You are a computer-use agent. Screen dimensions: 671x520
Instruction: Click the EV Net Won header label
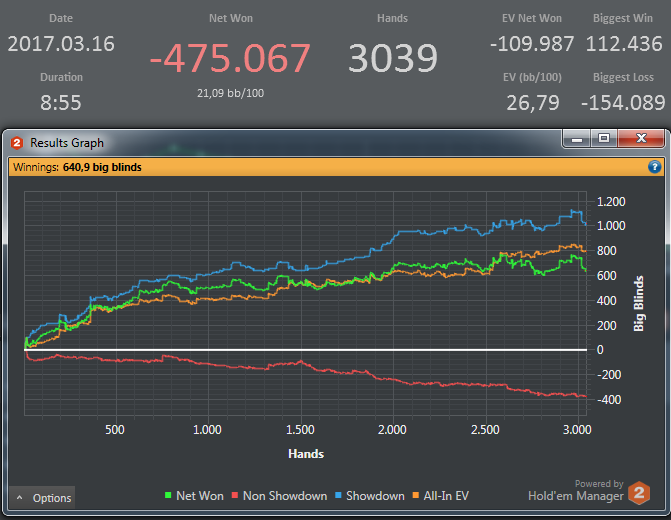coord(531,18)
